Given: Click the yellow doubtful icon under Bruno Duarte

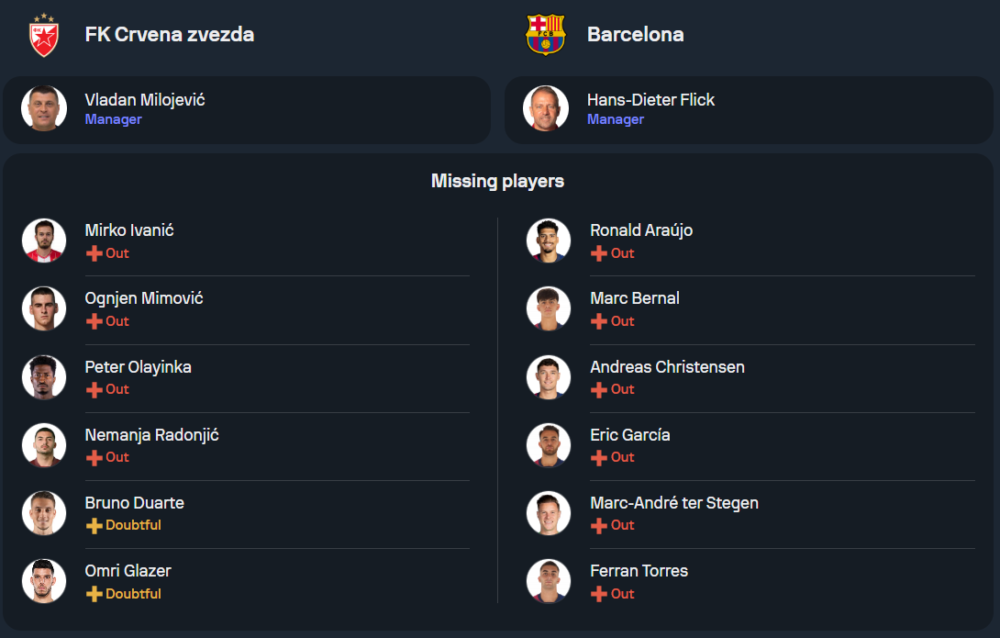Looking at the screenshot, I should tap(94, 525).
